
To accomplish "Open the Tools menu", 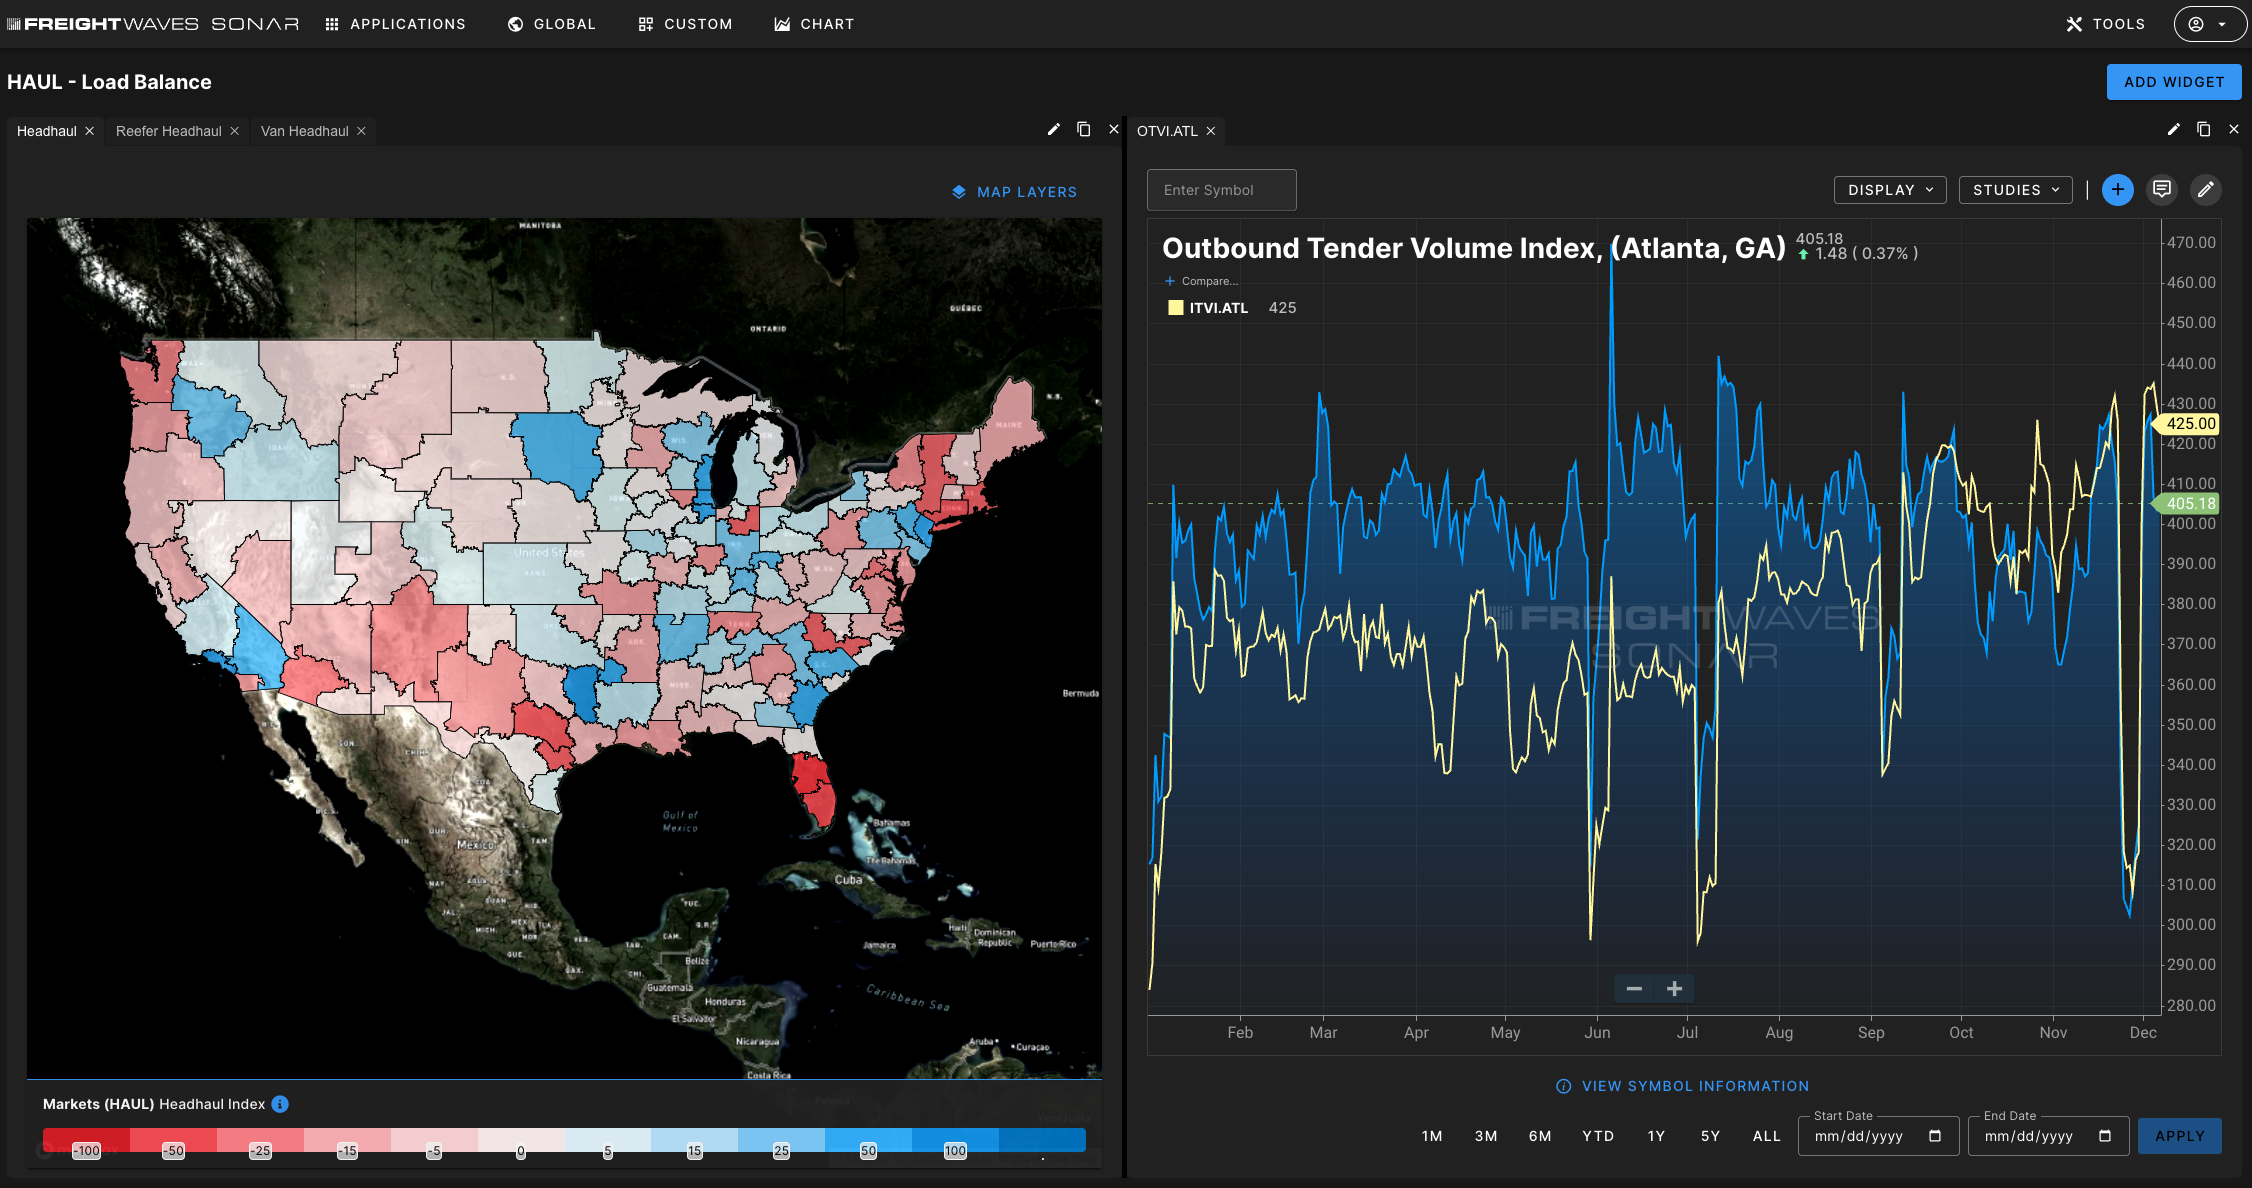I will [x=2105, y=24].
